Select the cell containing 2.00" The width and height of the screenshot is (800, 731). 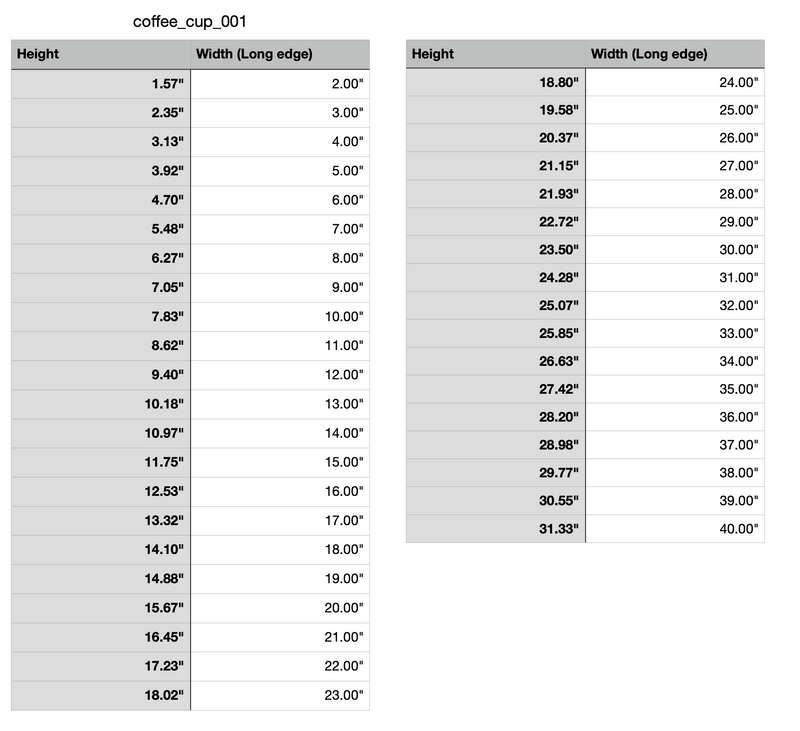pos(280,84)
